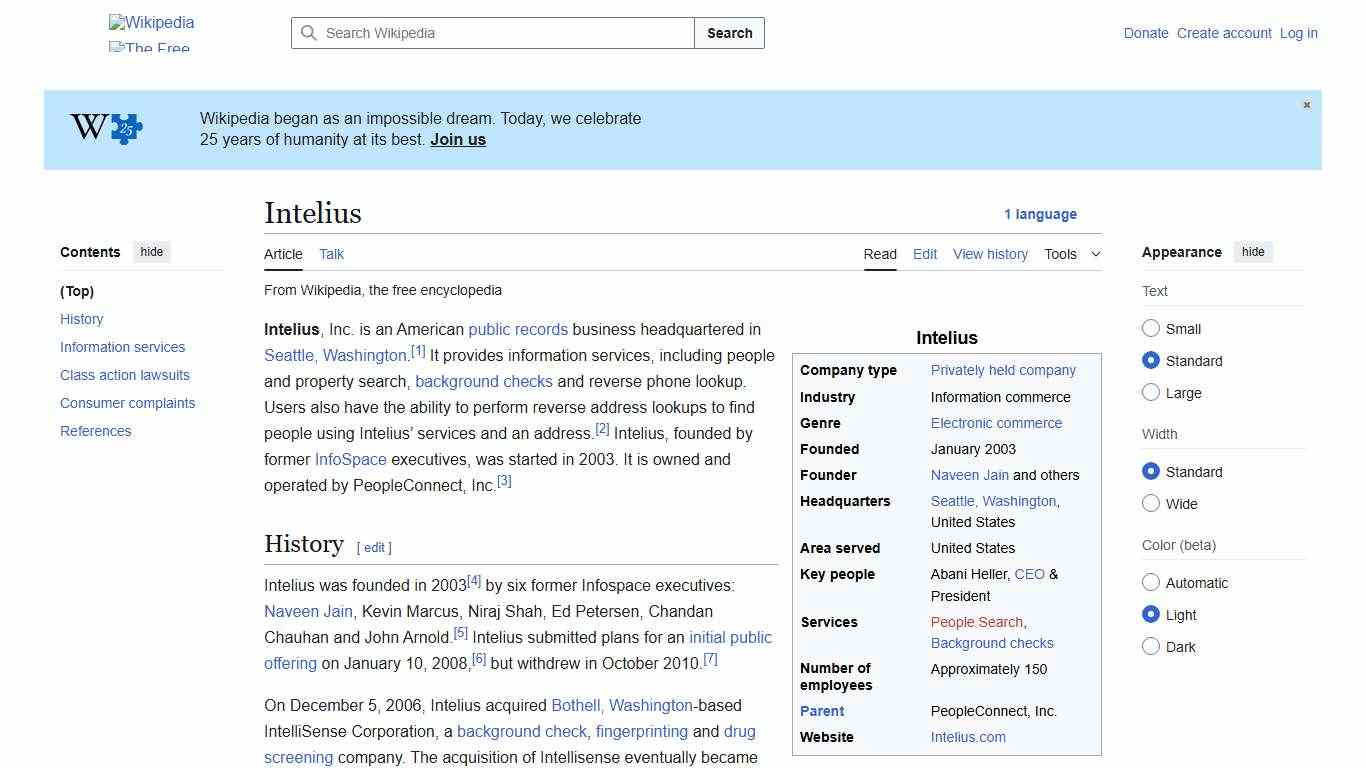Screen dimensions: 1366x768
Task: Click the magnifying glass search icon
Action: pos(309,33)
